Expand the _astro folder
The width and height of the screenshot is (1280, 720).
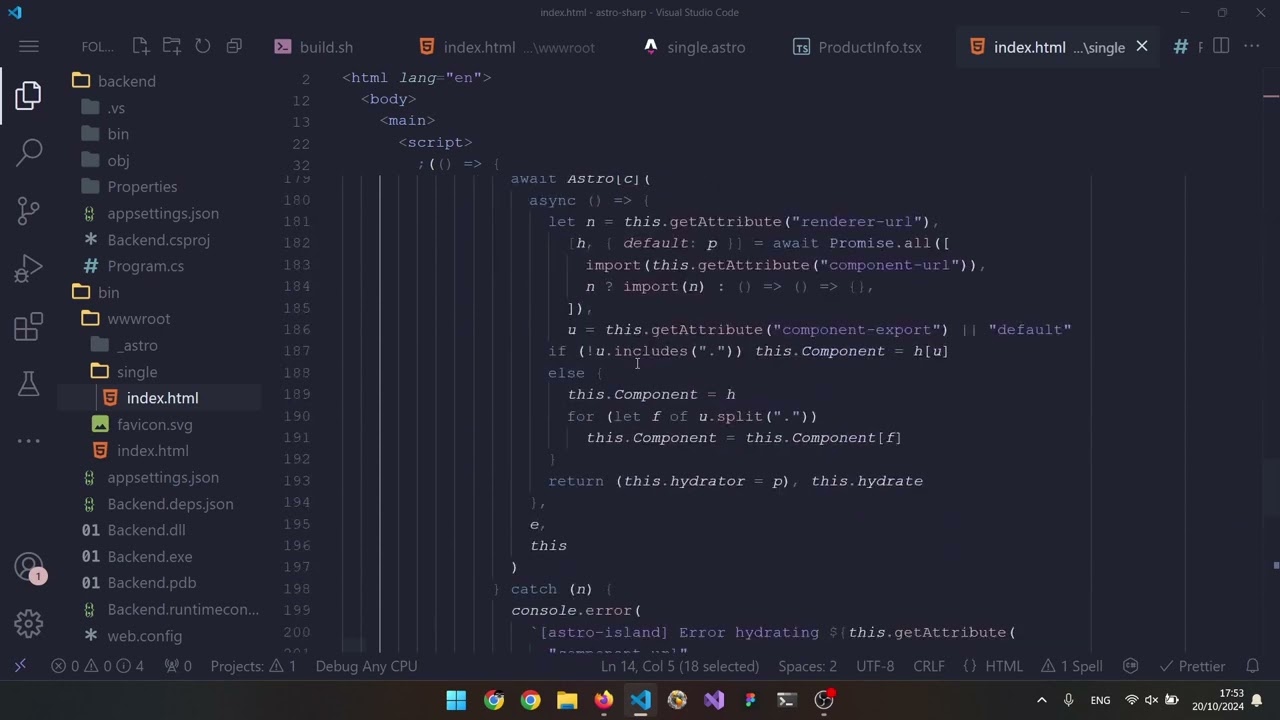point(137,345)
